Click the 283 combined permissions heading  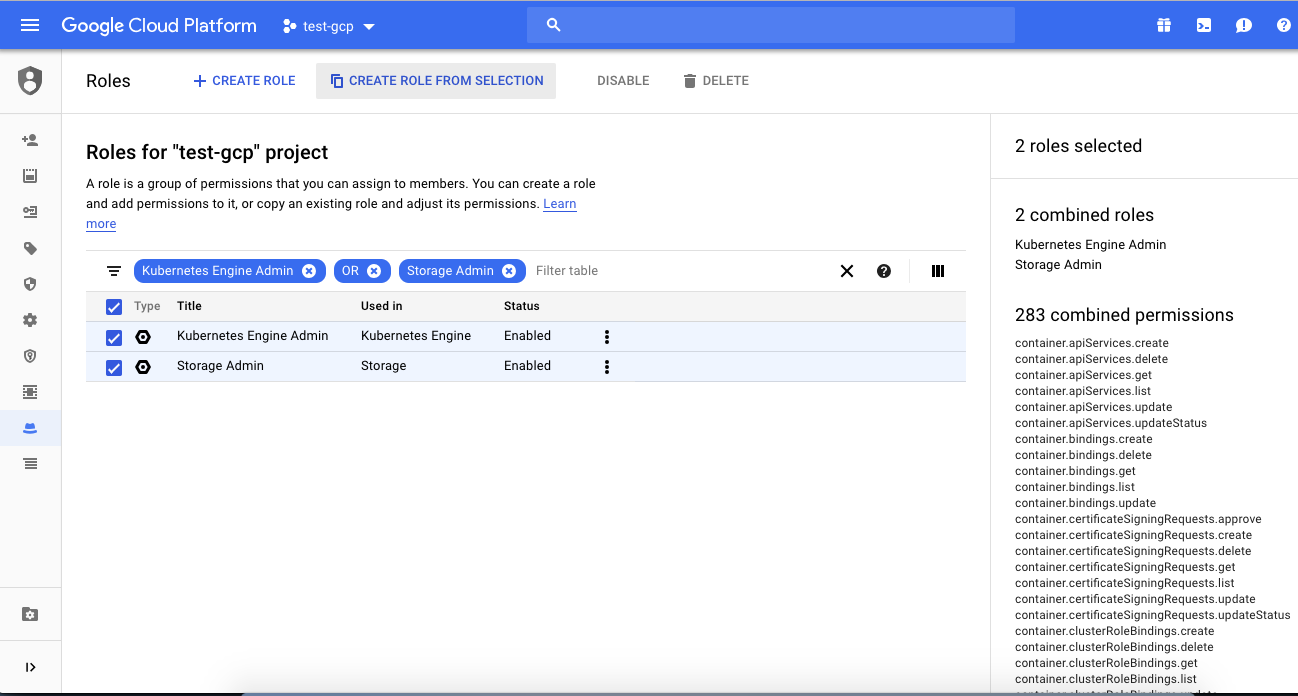tap(1124, 315)
